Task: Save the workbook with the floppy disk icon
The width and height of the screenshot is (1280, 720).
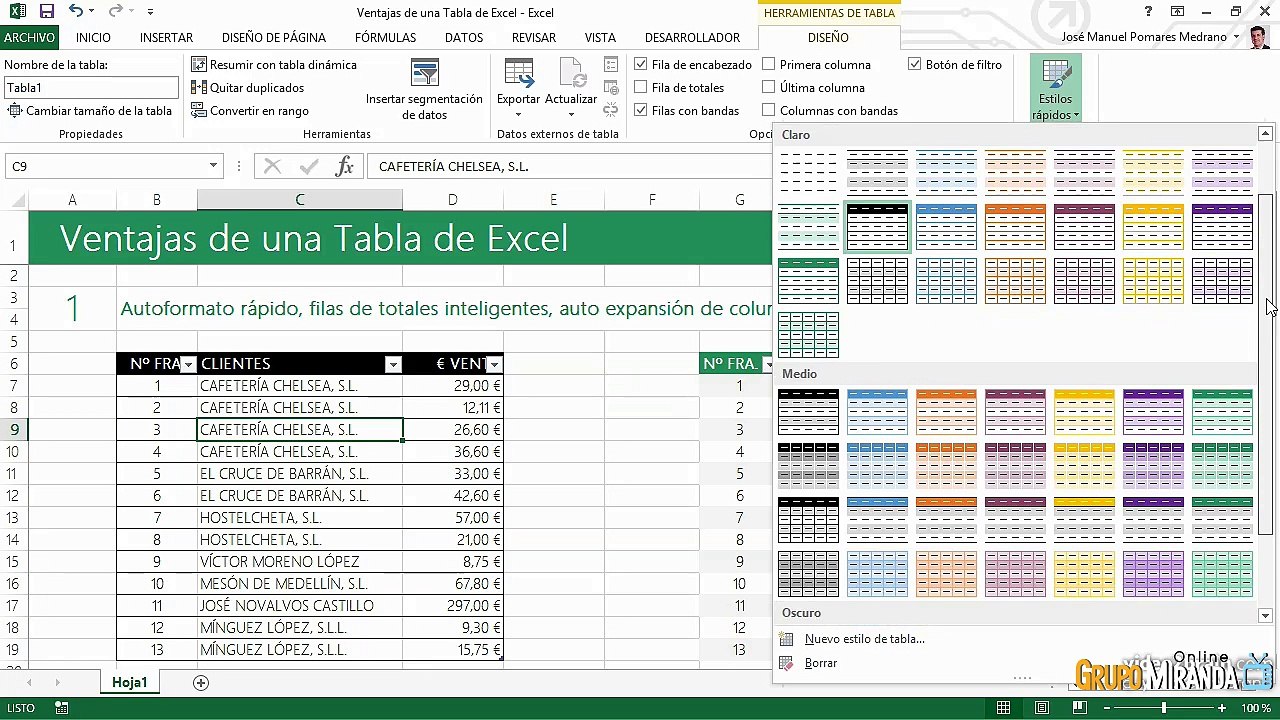Action: (47, 12)
